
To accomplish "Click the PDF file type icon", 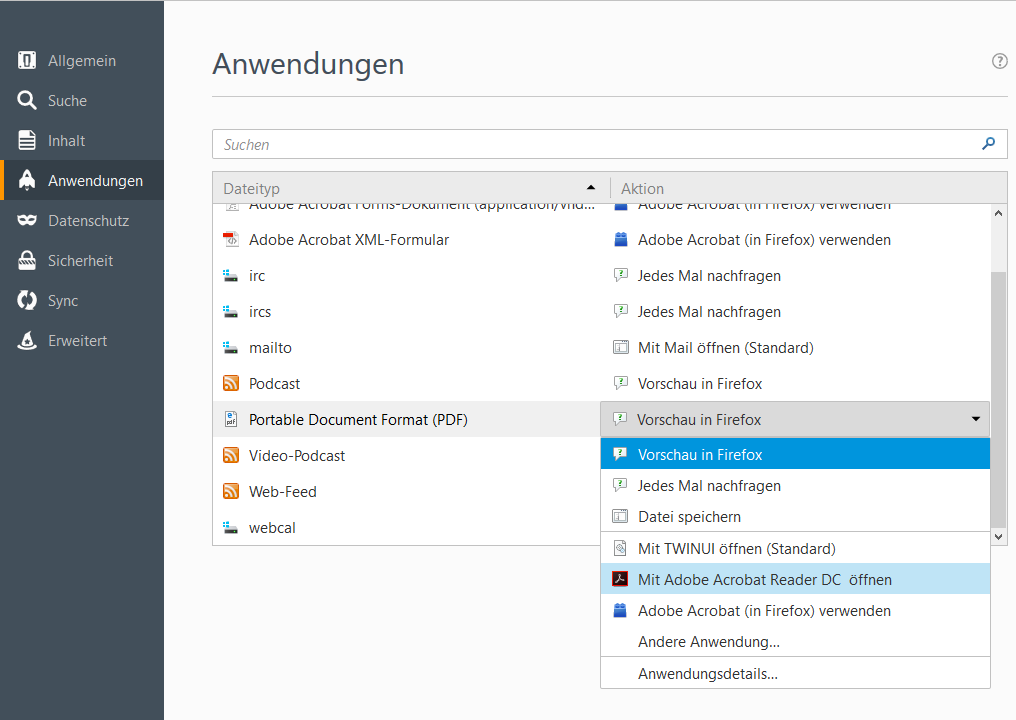I will point(231,419).
